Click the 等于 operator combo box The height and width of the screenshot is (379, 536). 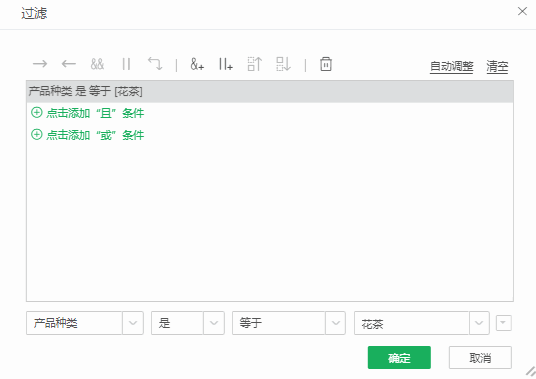(x=289, y=323)
